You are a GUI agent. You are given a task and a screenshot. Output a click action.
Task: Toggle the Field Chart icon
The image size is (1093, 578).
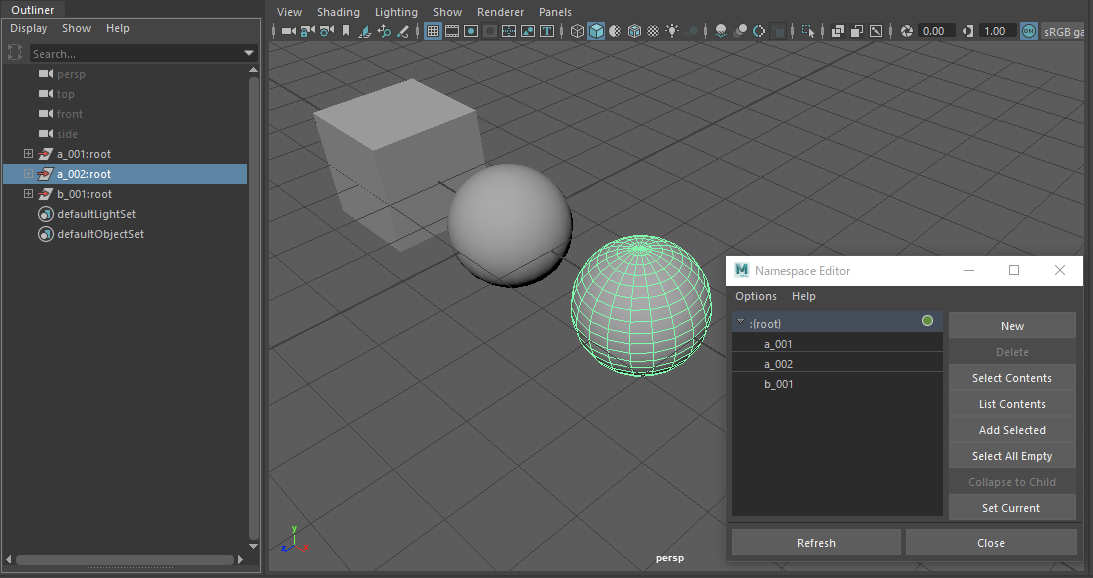pos(509,31)
